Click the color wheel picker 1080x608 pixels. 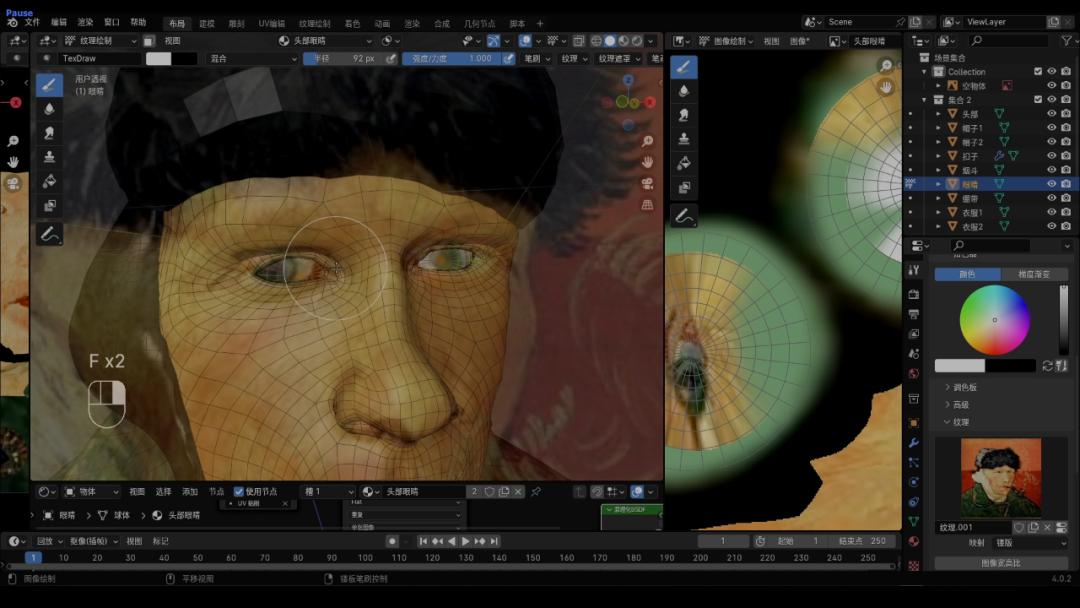995,319
